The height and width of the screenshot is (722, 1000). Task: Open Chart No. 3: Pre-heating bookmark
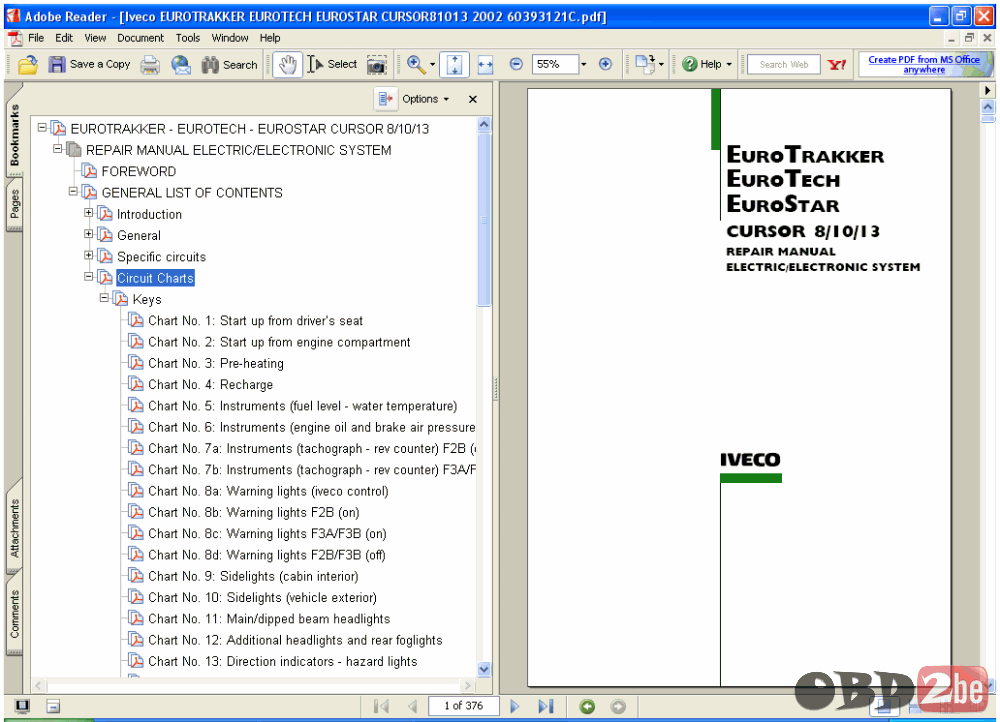pyautogui.click(x=216, y=363)
